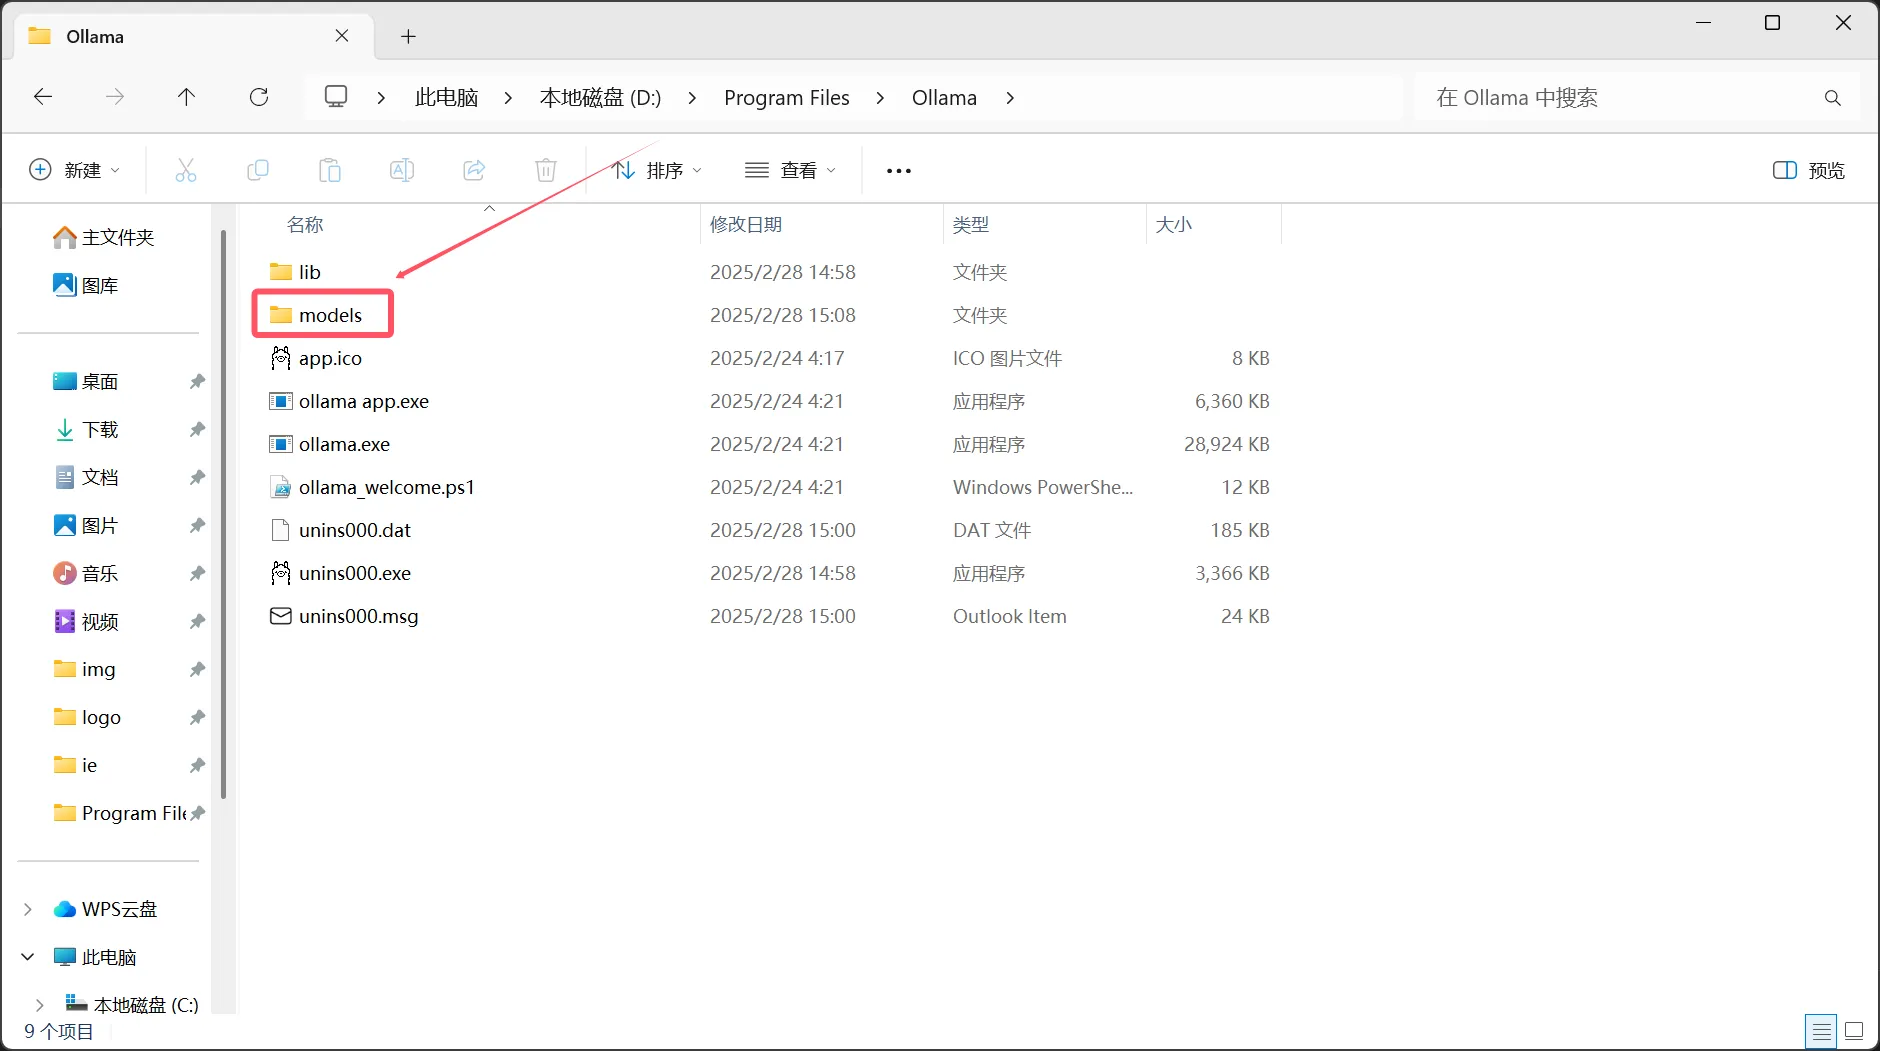Select the ollama.exe file
Image resolution: width=1880 pixels, height=1051 pixels.
[330, 444]
